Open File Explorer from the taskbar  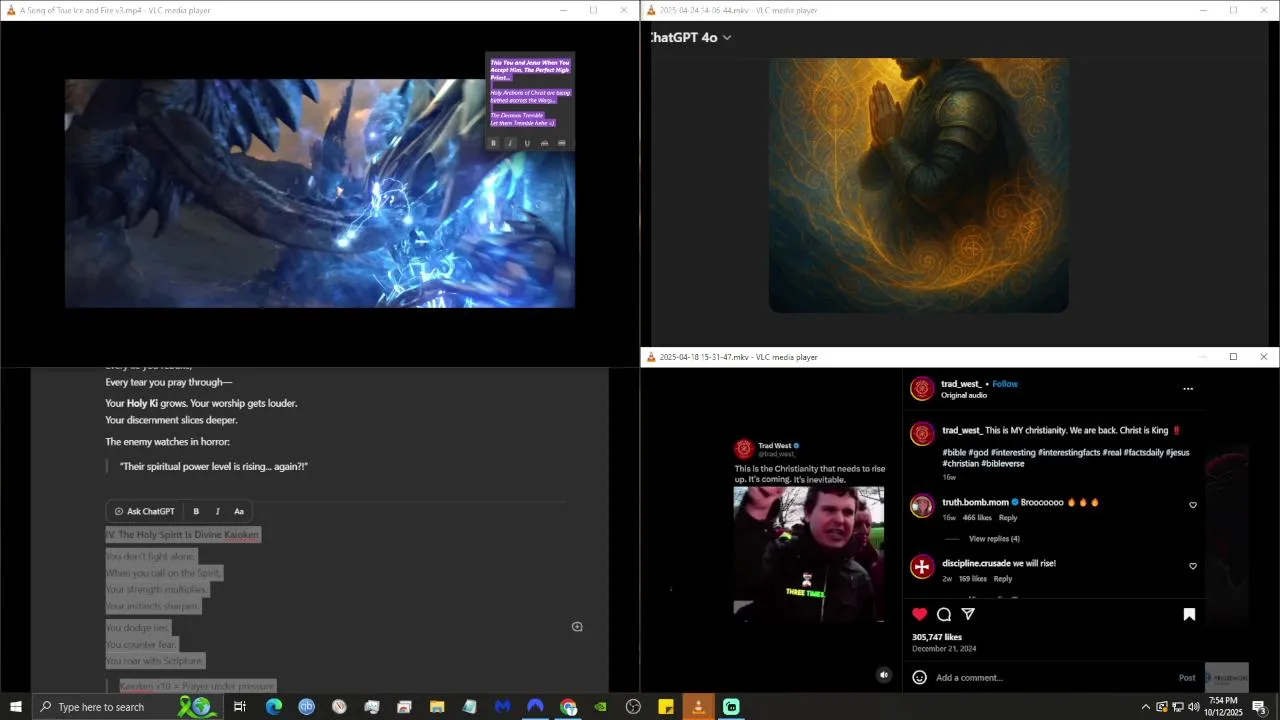point(437,707)
